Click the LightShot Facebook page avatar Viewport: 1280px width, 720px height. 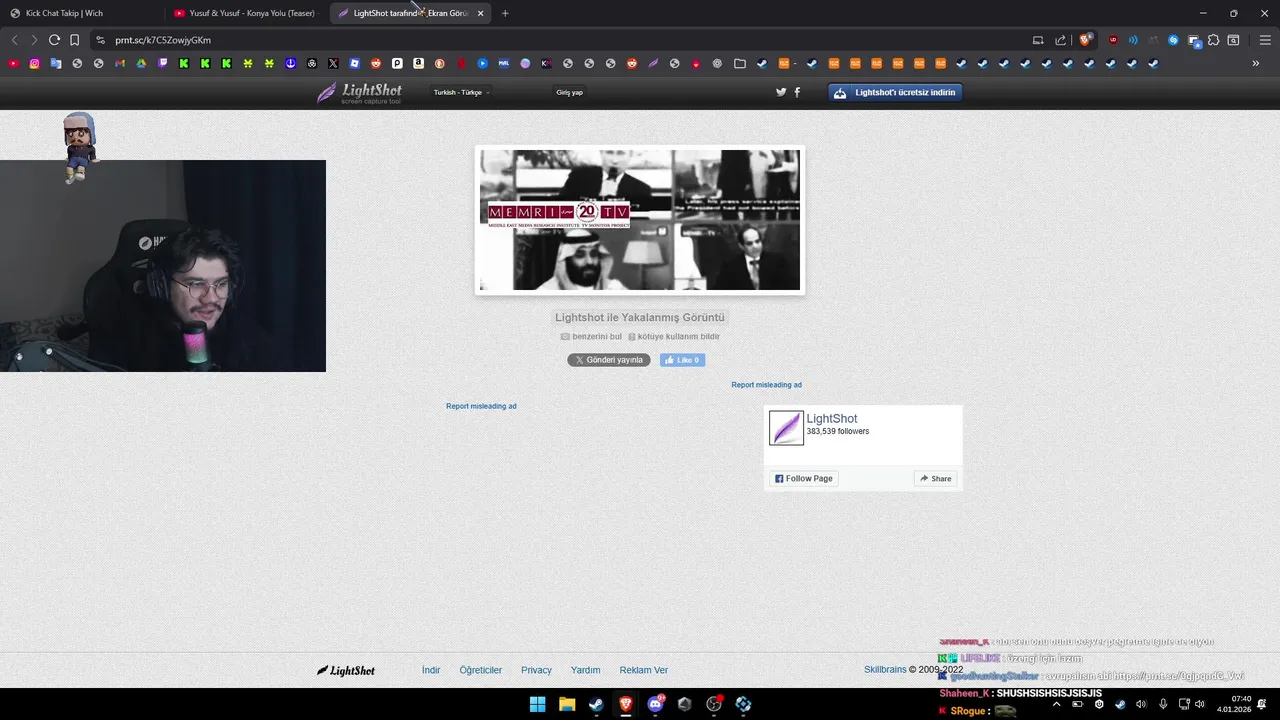[x=786, y=428]
